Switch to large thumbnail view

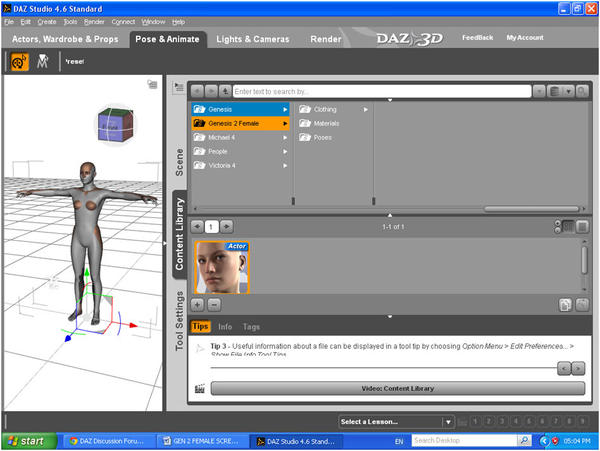tap(582, 227)
